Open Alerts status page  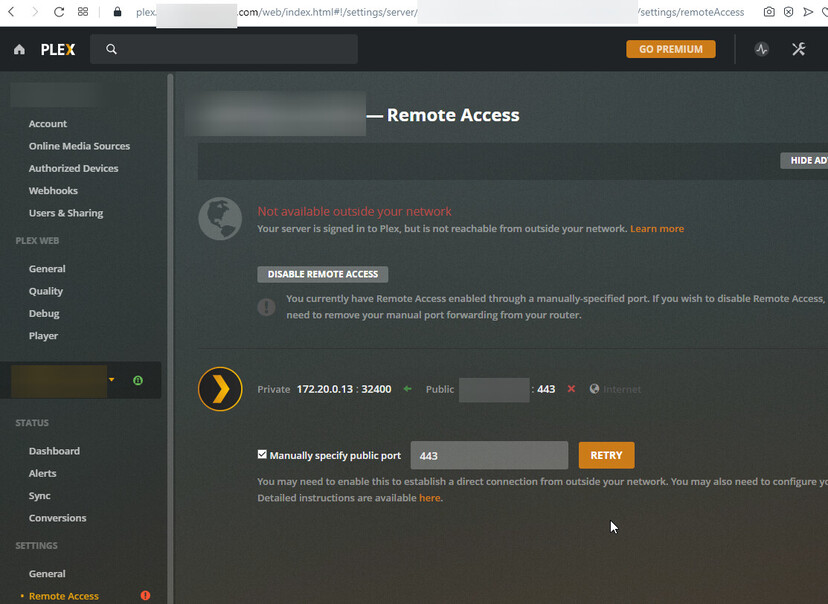(x=42, y=473)
